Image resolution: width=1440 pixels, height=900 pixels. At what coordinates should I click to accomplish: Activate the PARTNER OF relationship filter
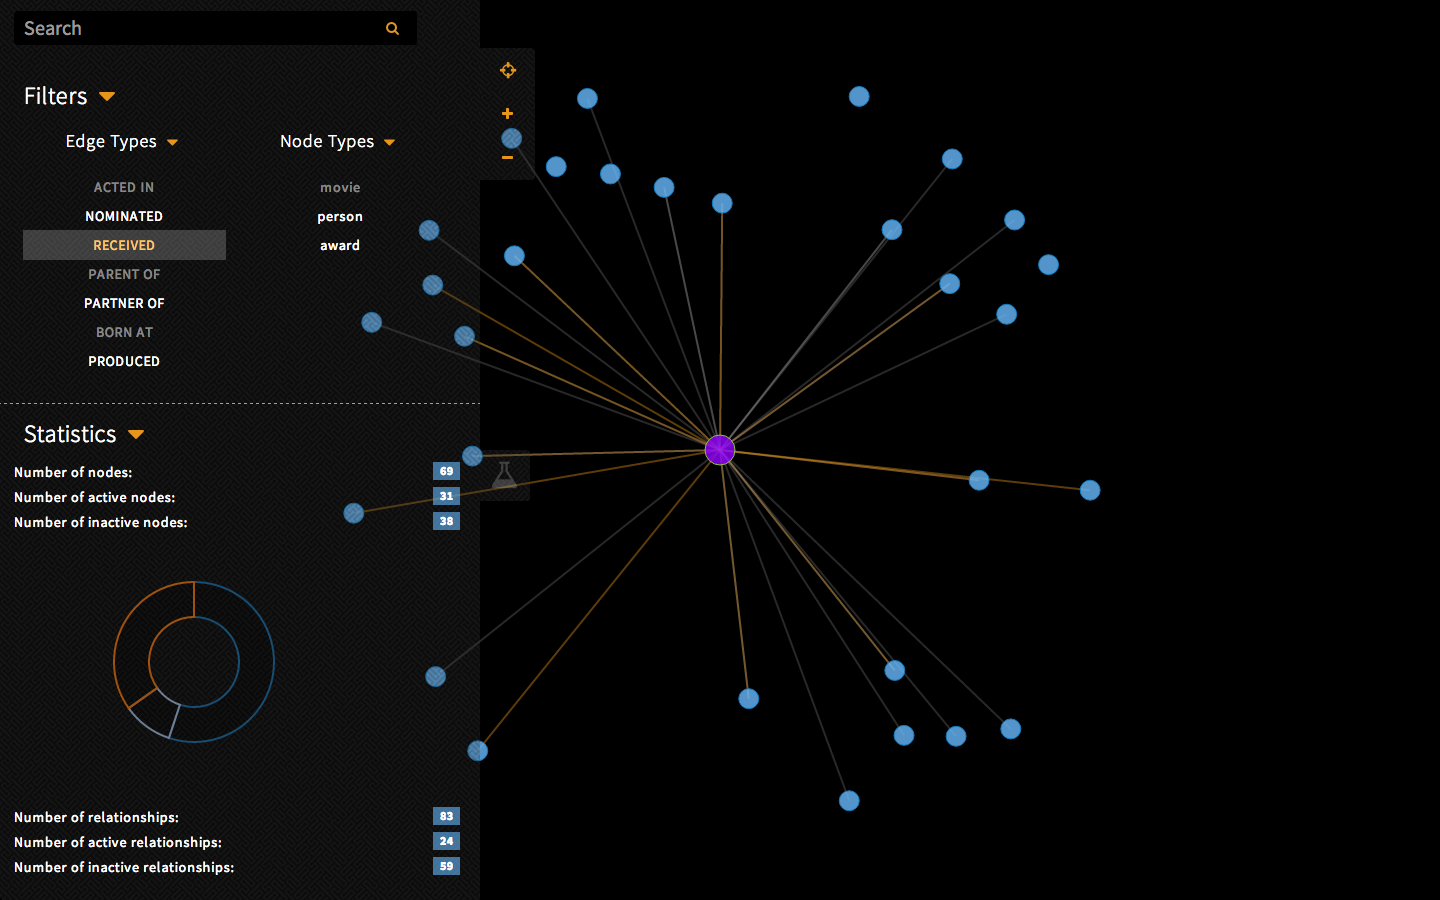[124, 303]
